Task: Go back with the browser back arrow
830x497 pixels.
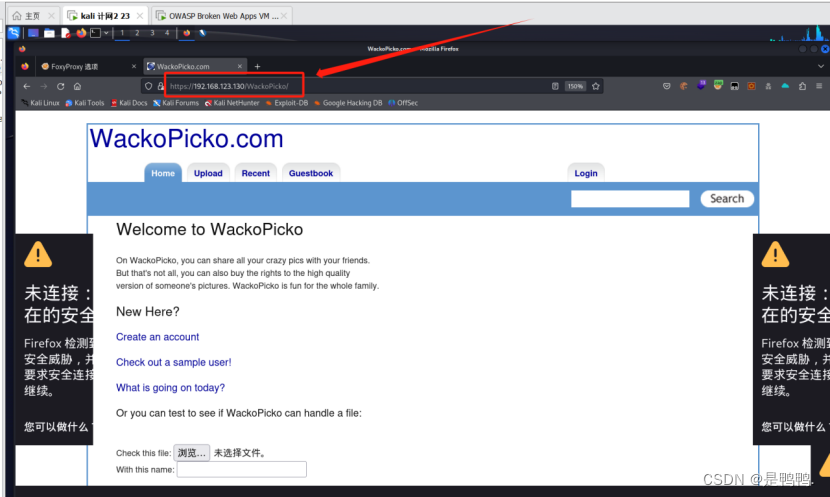Action: [26, 86]
